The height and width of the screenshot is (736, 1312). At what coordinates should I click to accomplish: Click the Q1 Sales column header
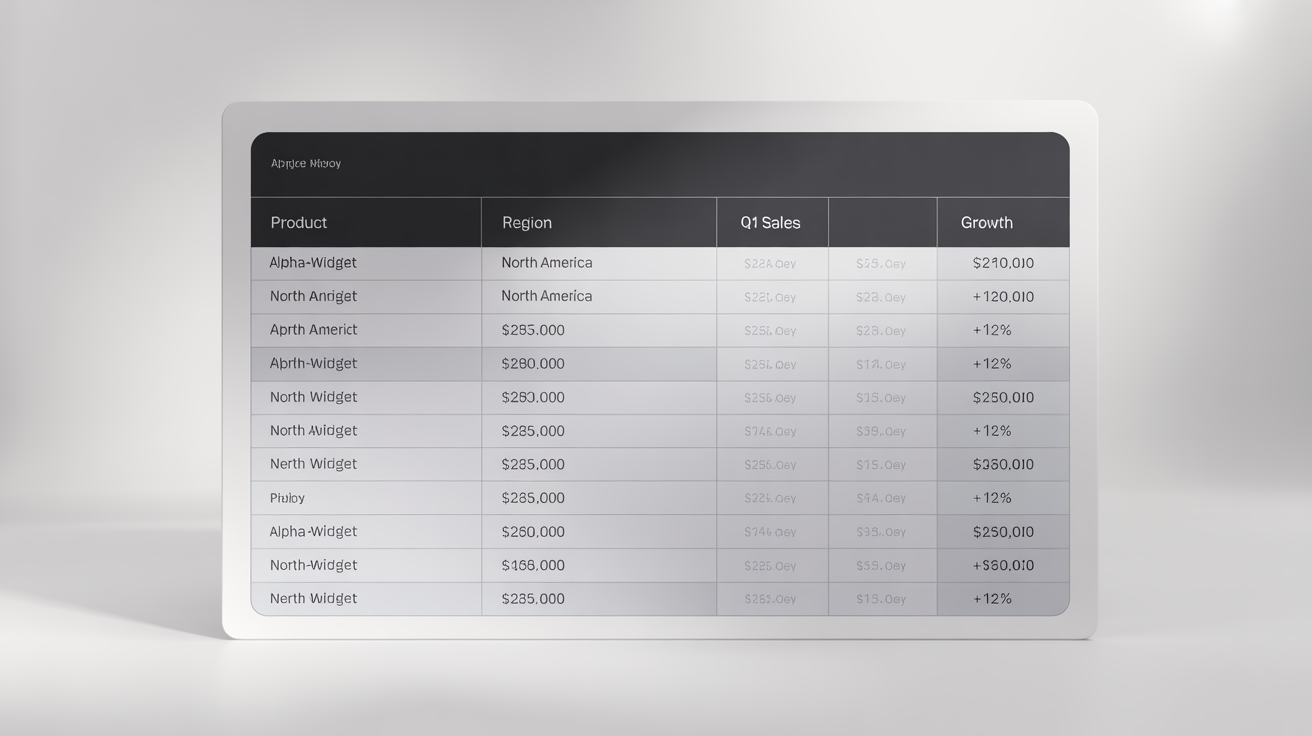(x=770, y=222)
